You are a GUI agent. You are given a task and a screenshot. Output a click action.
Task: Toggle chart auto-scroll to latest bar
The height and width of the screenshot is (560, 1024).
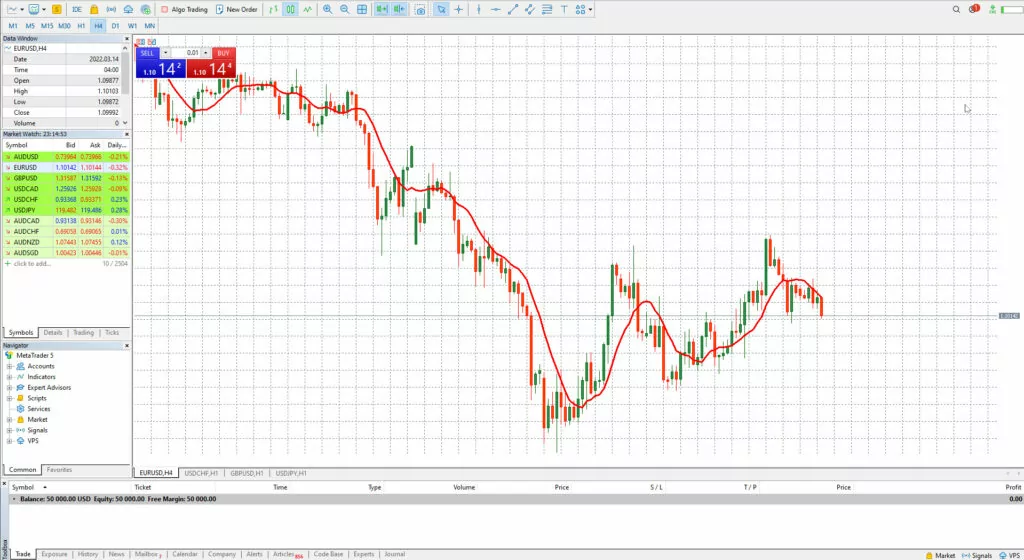tap(383, 9)
